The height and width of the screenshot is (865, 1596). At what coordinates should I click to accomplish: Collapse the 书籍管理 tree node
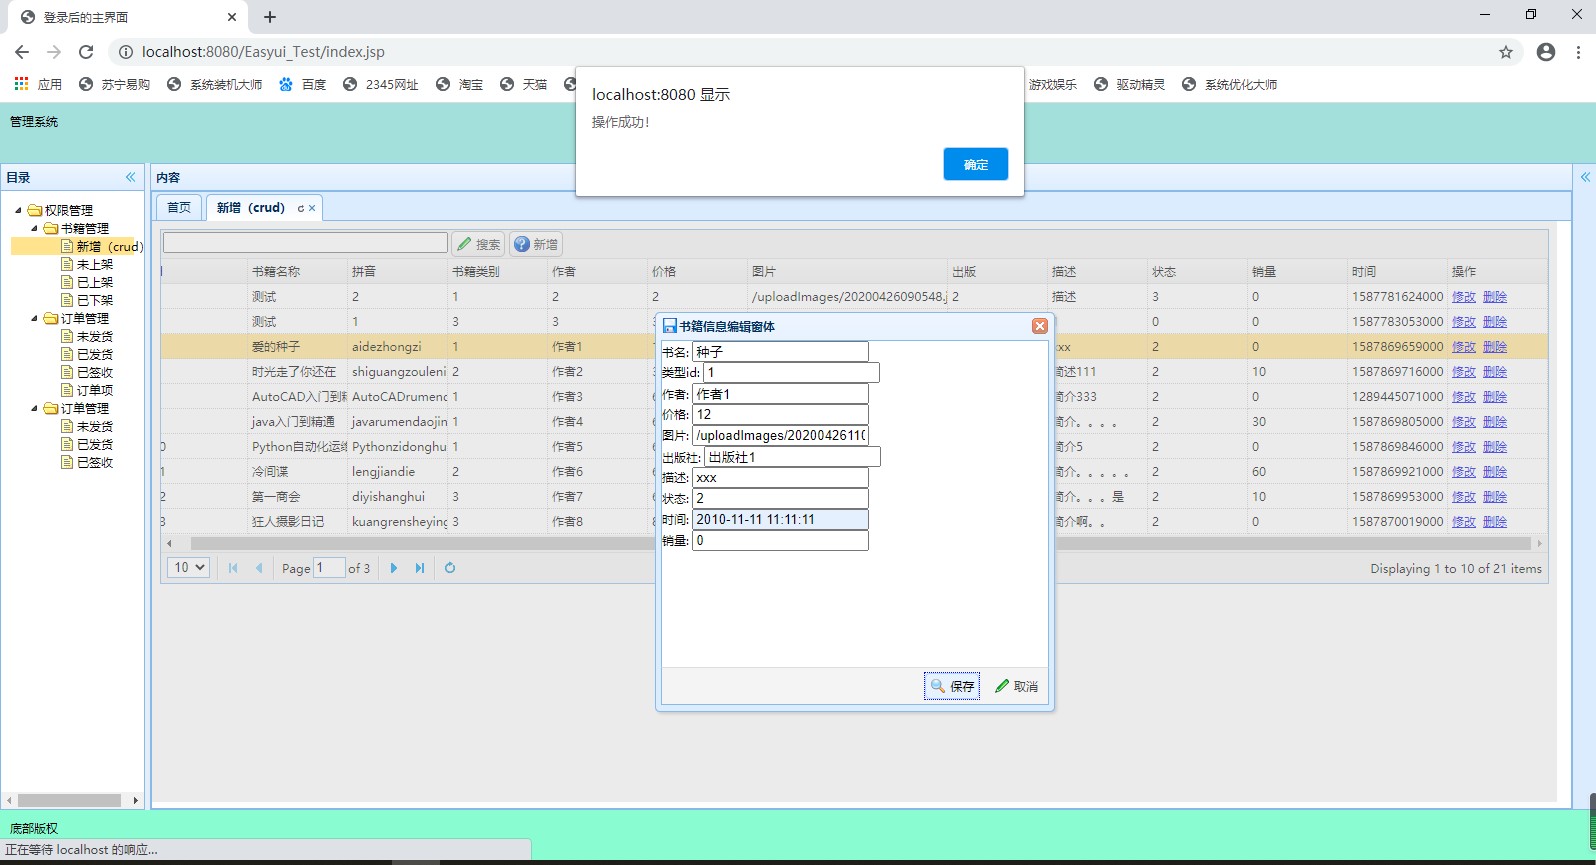(x=34, y=228)
